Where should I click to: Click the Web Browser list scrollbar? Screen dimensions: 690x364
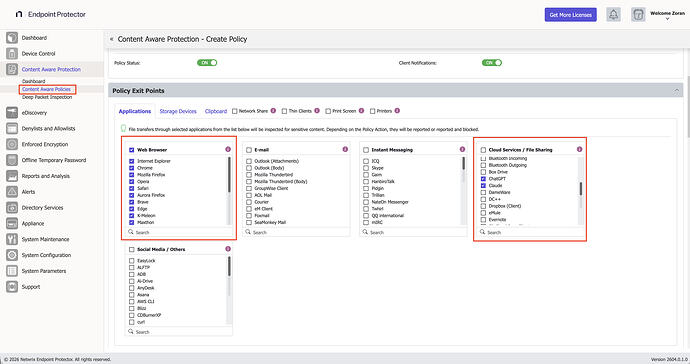pos(229,175)
